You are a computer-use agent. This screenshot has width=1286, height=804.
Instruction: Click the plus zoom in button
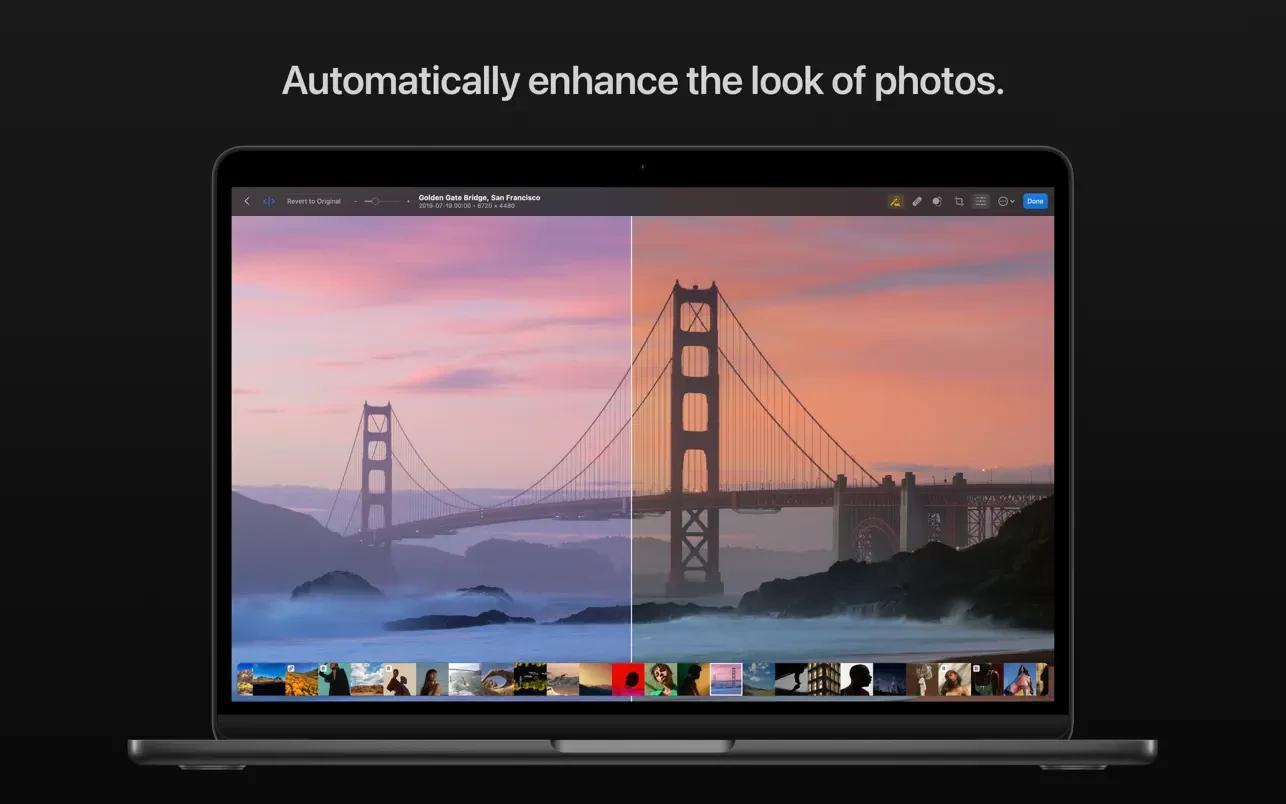(x=408, y=201)
